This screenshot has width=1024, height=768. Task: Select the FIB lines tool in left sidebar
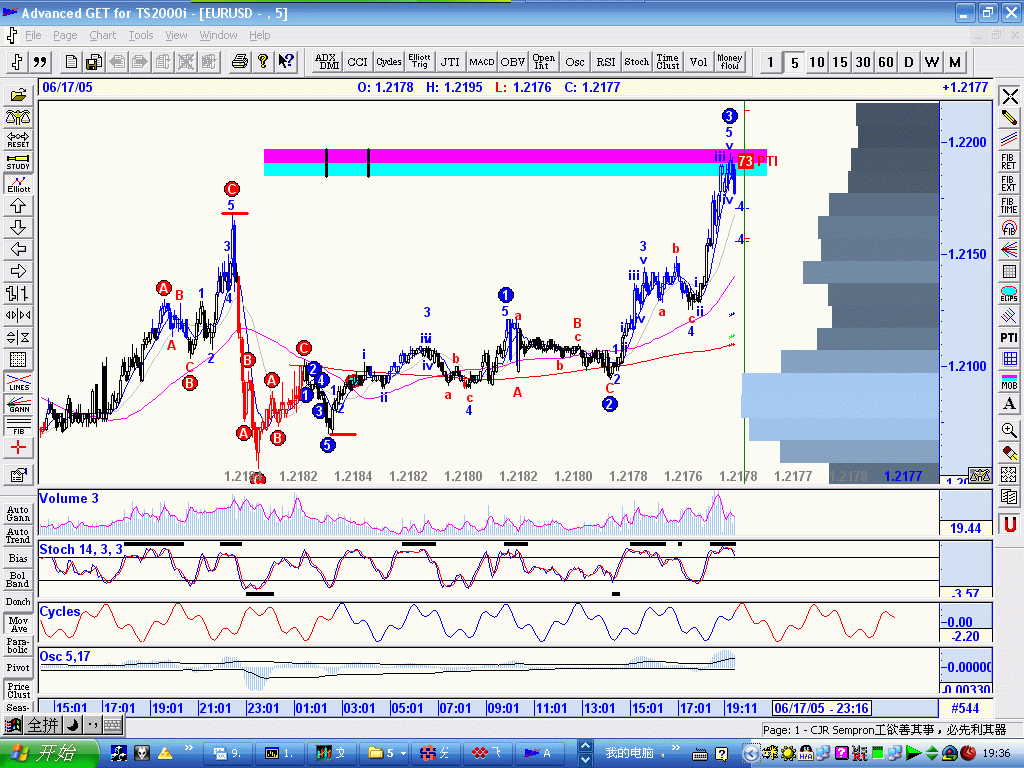18,426
